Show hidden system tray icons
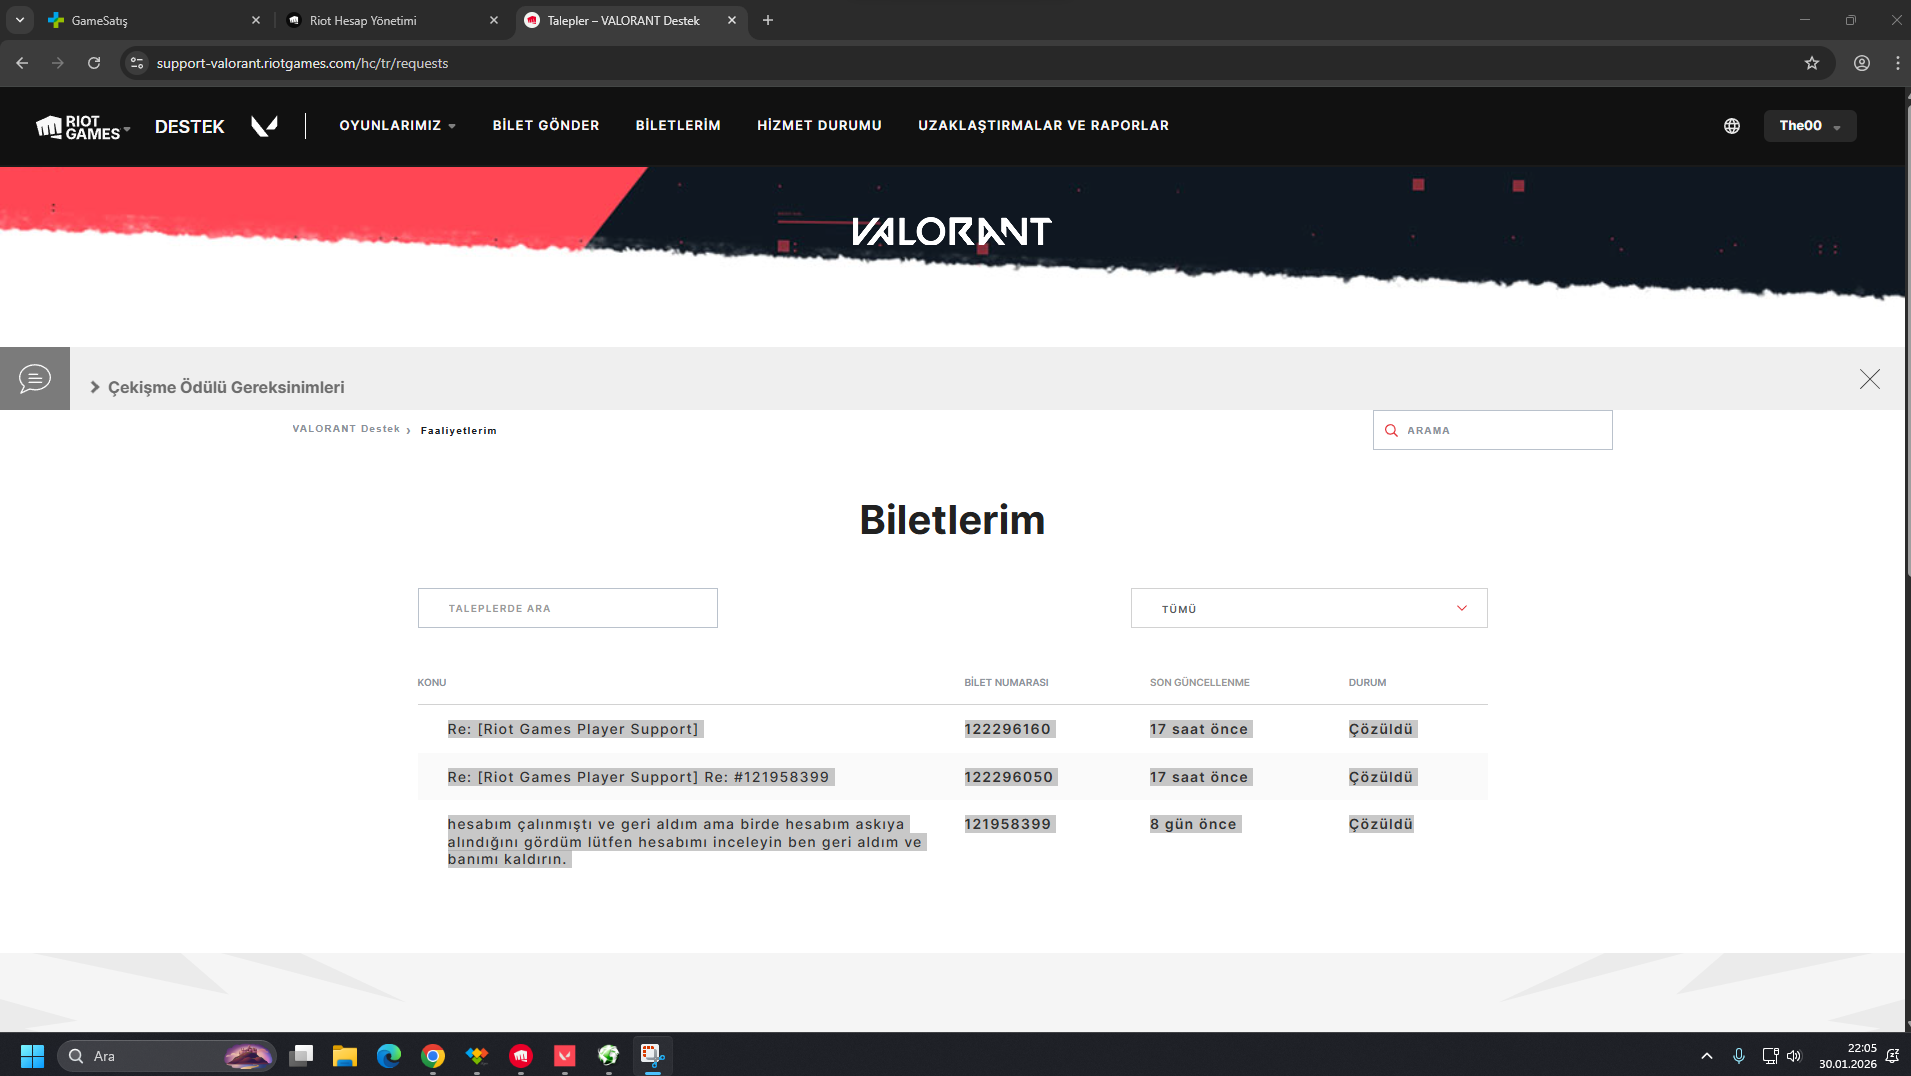Screen dimensions: 1911x1076 tap(1707, 1056)
